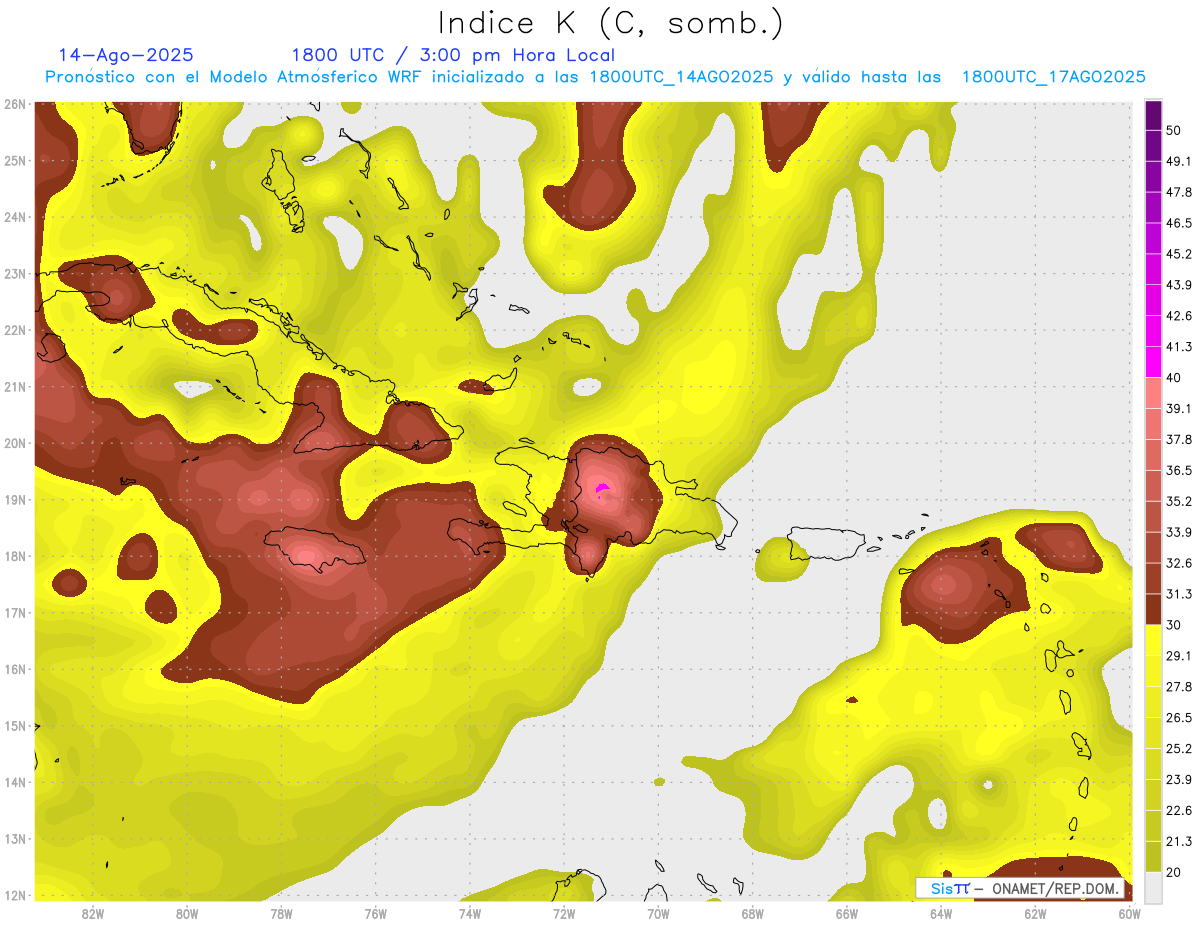Click the latitude label '13N'
The height and width of the screenshot is (927, 1200).
[x=15, y=839]
